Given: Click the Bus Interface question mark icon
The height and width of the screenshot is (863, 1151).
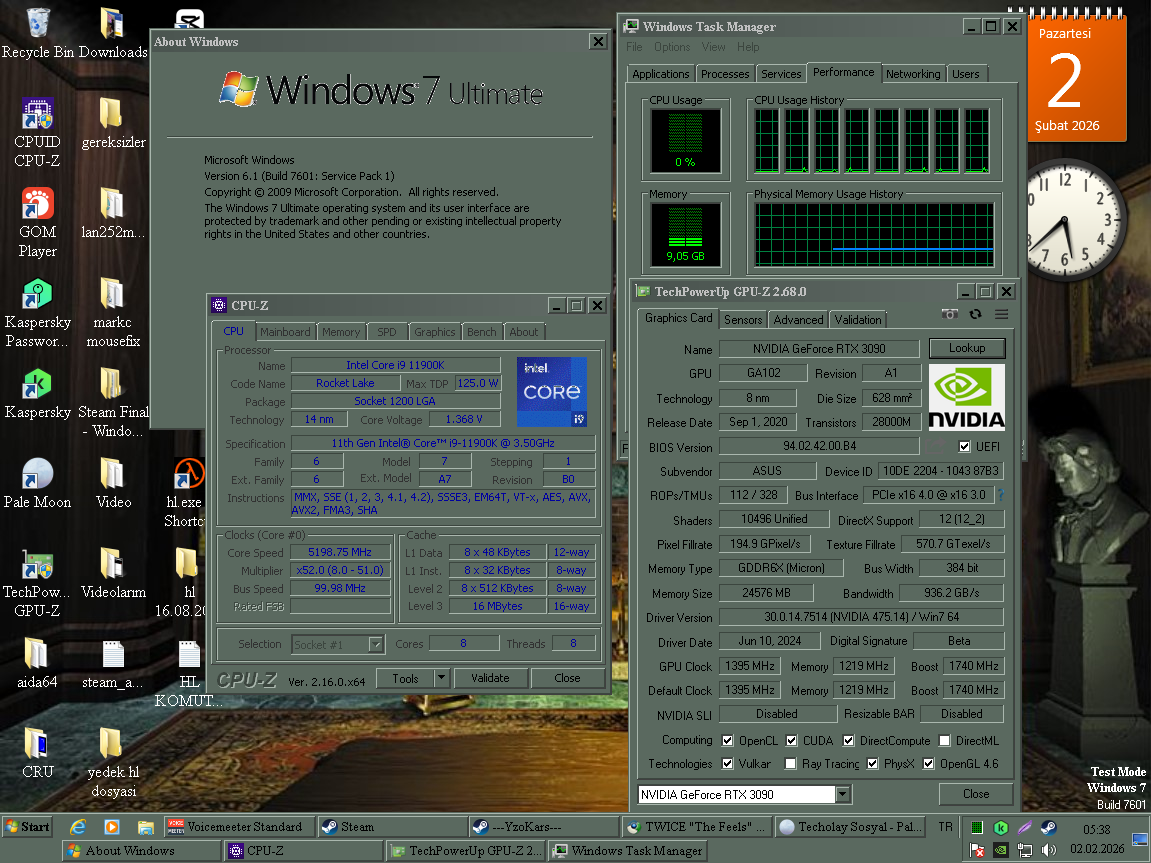Looking at the screenshot, I should point(1001,495).
